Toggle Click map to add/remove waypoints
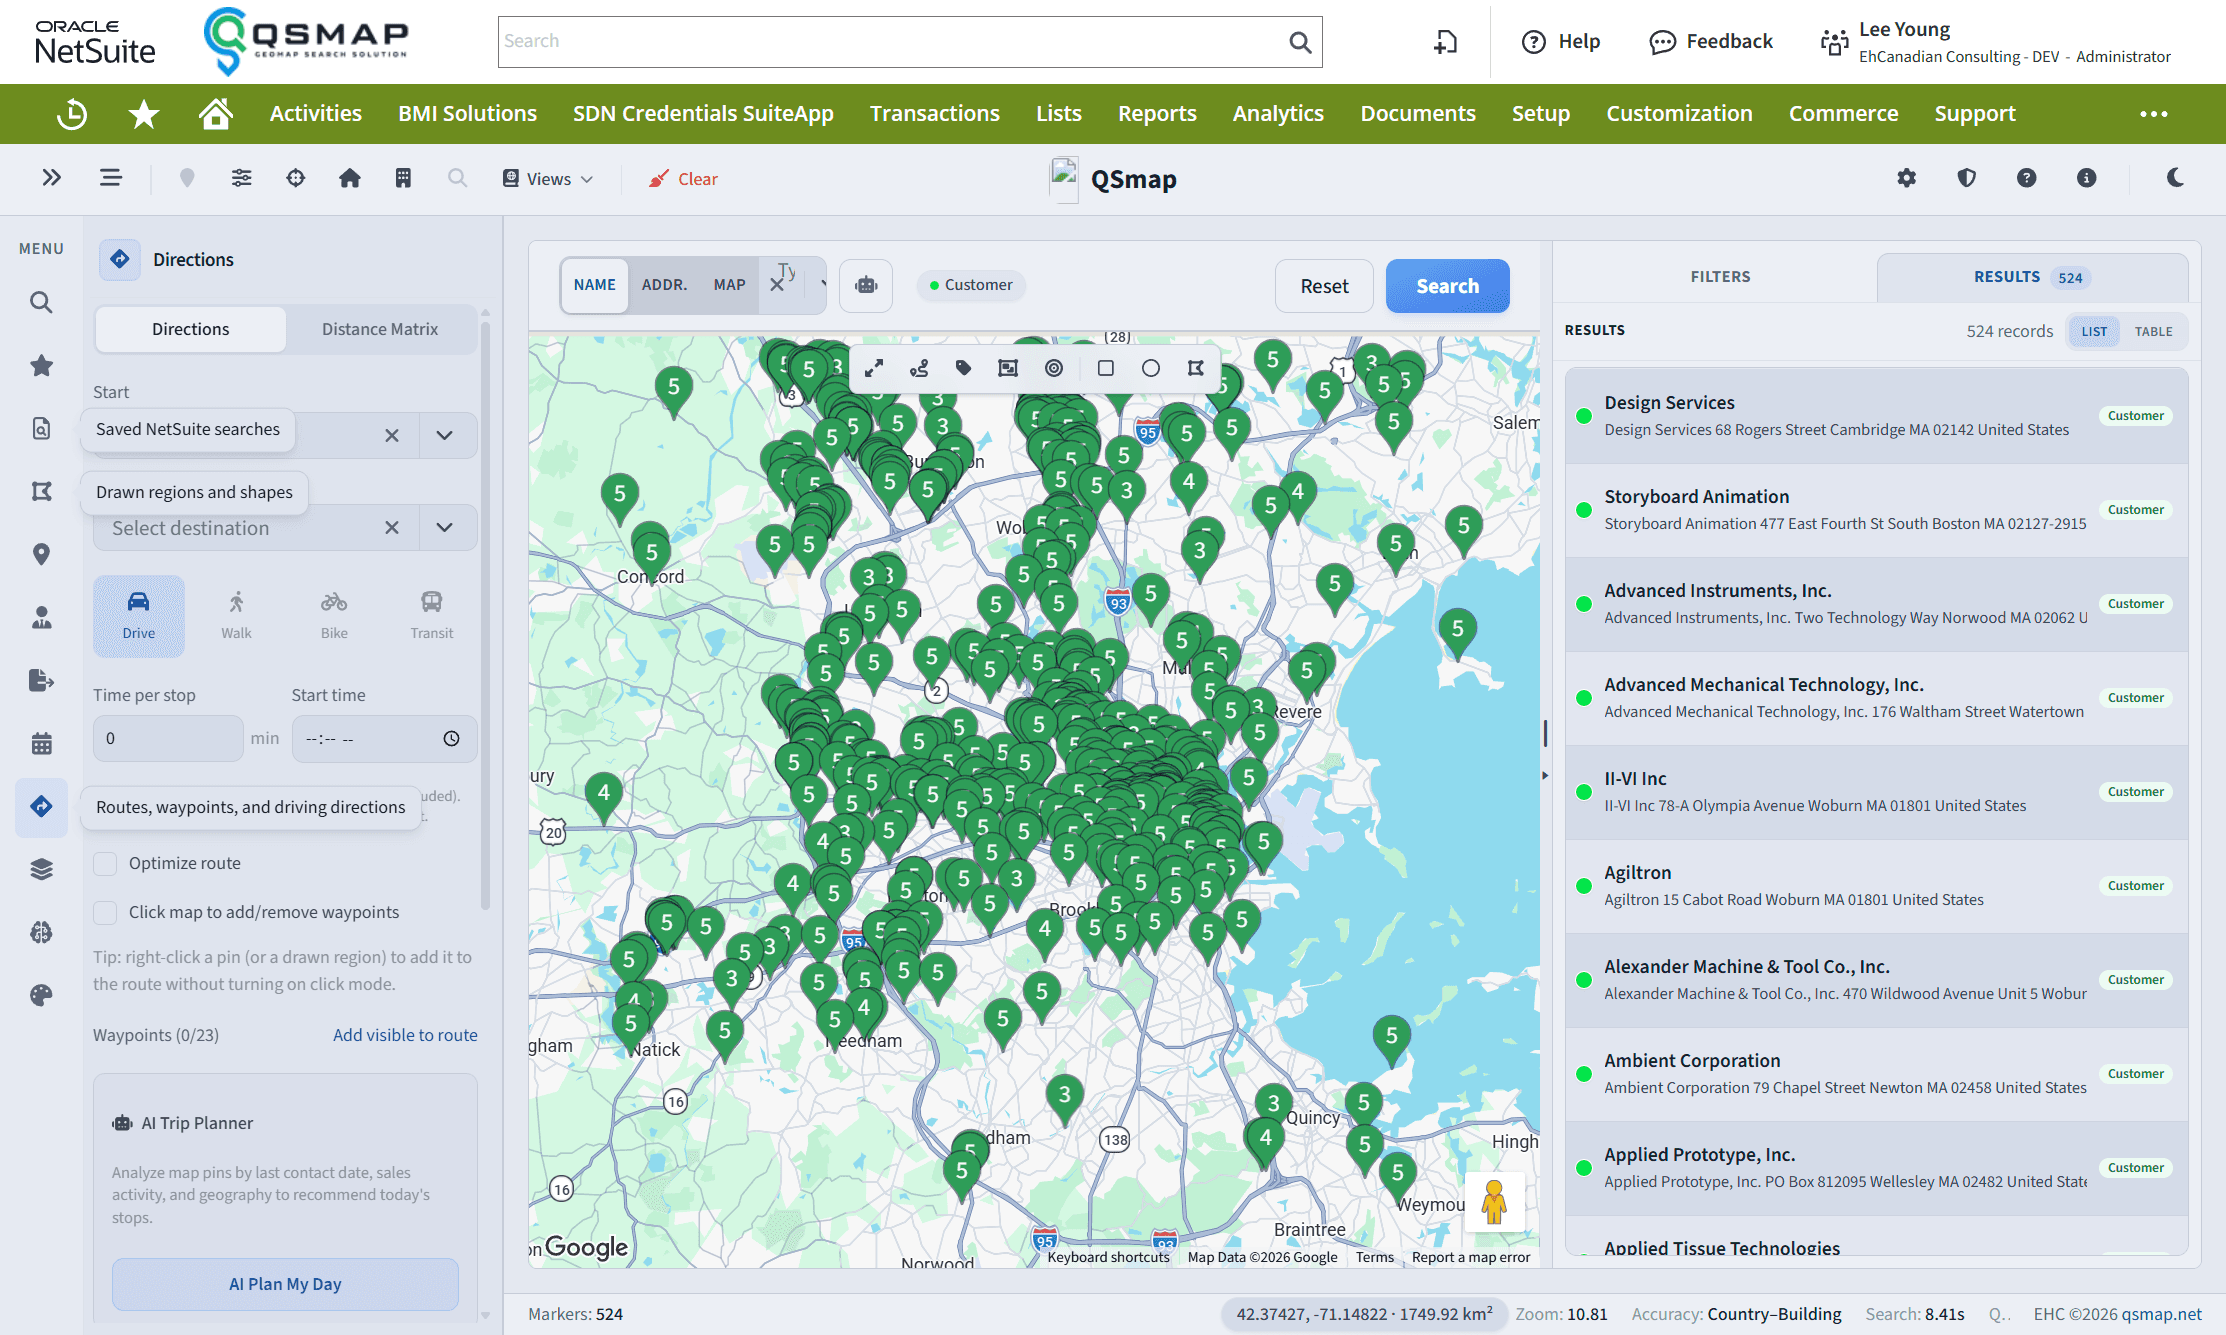The height and width of the screenshot is (1335, 2226). point(105,913)
